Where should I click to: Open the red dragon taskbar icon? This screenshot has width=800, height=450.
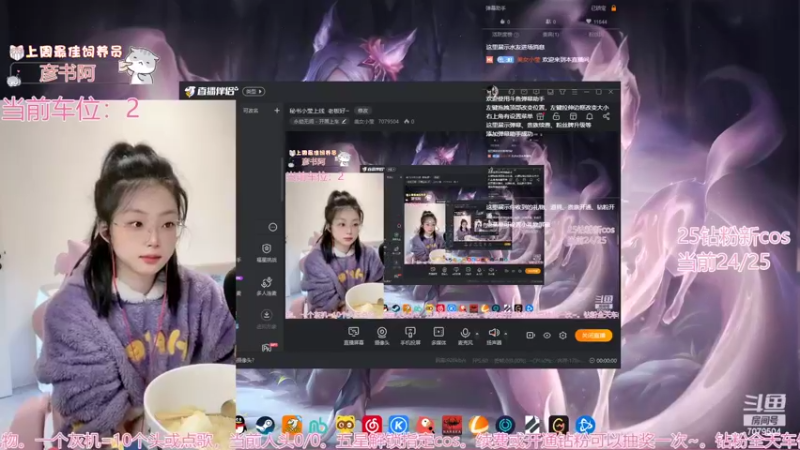point(452,424)
